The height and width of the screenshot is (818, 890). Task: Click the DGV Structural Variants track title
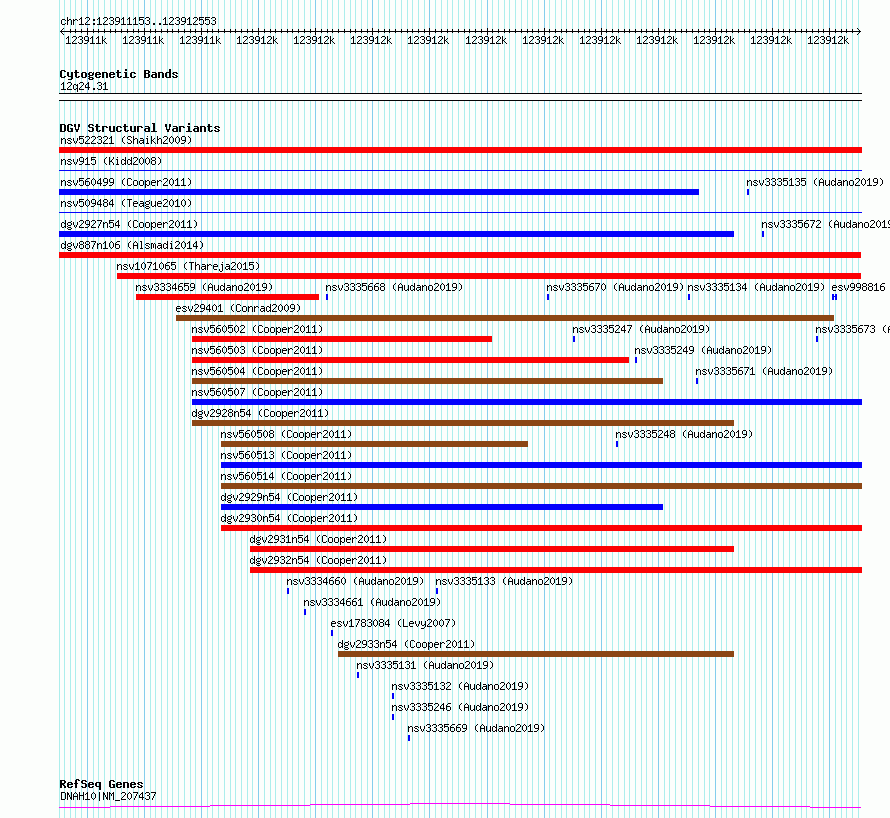(140, 128)
